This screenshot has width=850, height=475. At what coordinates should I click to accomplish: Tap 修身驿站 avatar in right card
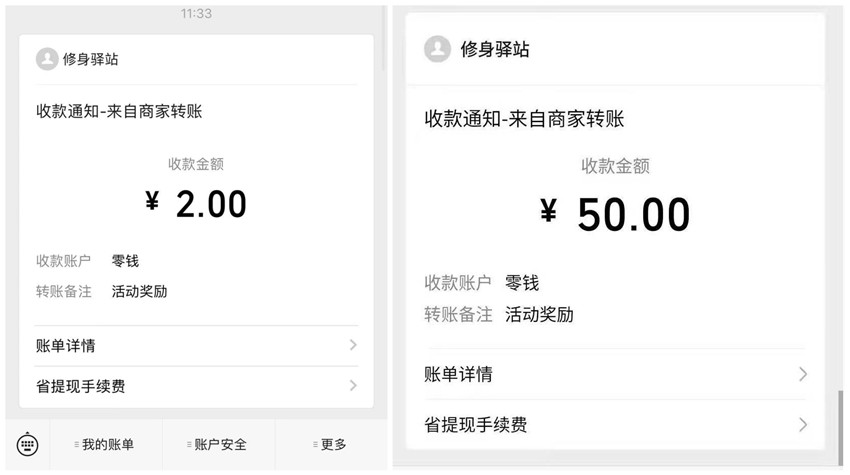pos(437,49)
